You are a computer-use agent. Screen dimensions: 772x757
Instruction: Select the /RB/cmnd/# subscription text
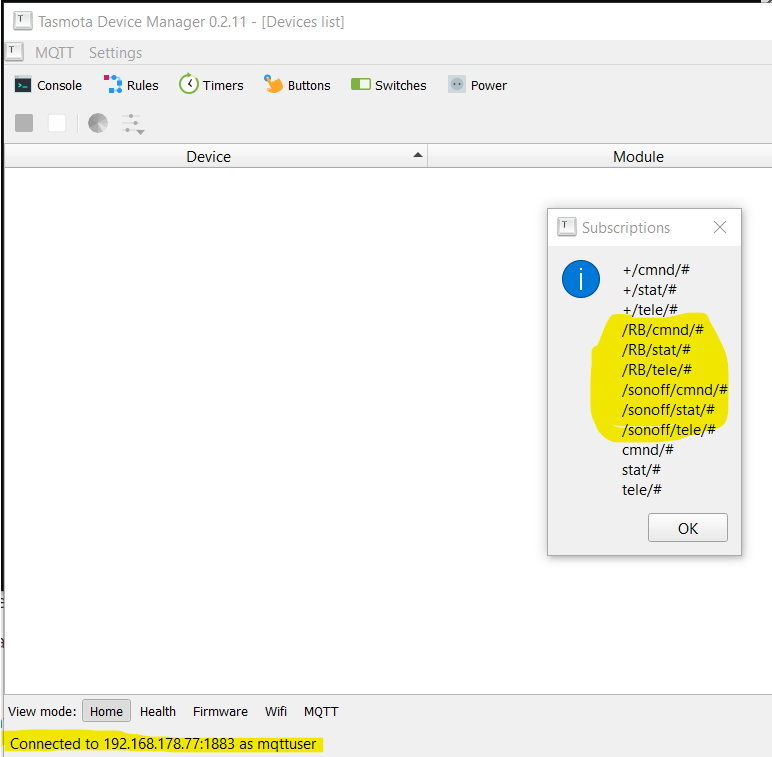coord(663,330)
